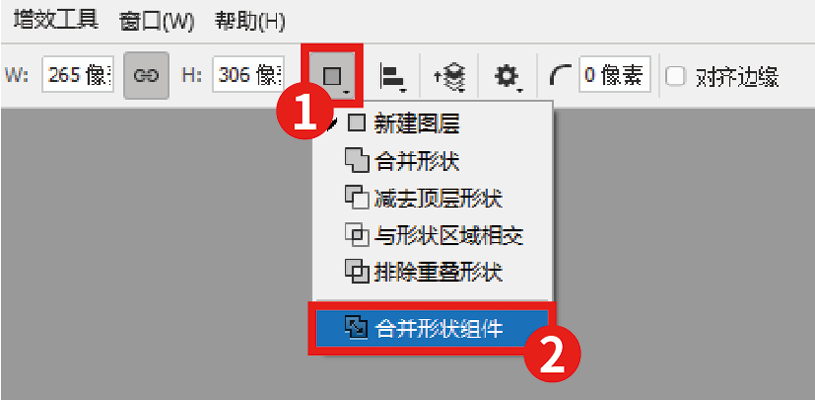Open the 帮助(H) menu
This screenshot has height=401, width=815.
pyautogui.click(x=249, y=22)
